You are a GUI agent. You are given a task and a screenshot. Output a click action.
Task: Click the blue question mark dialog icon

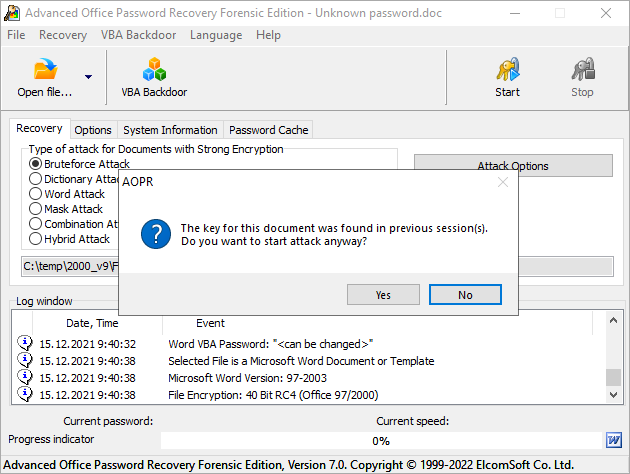coord(155,235)
